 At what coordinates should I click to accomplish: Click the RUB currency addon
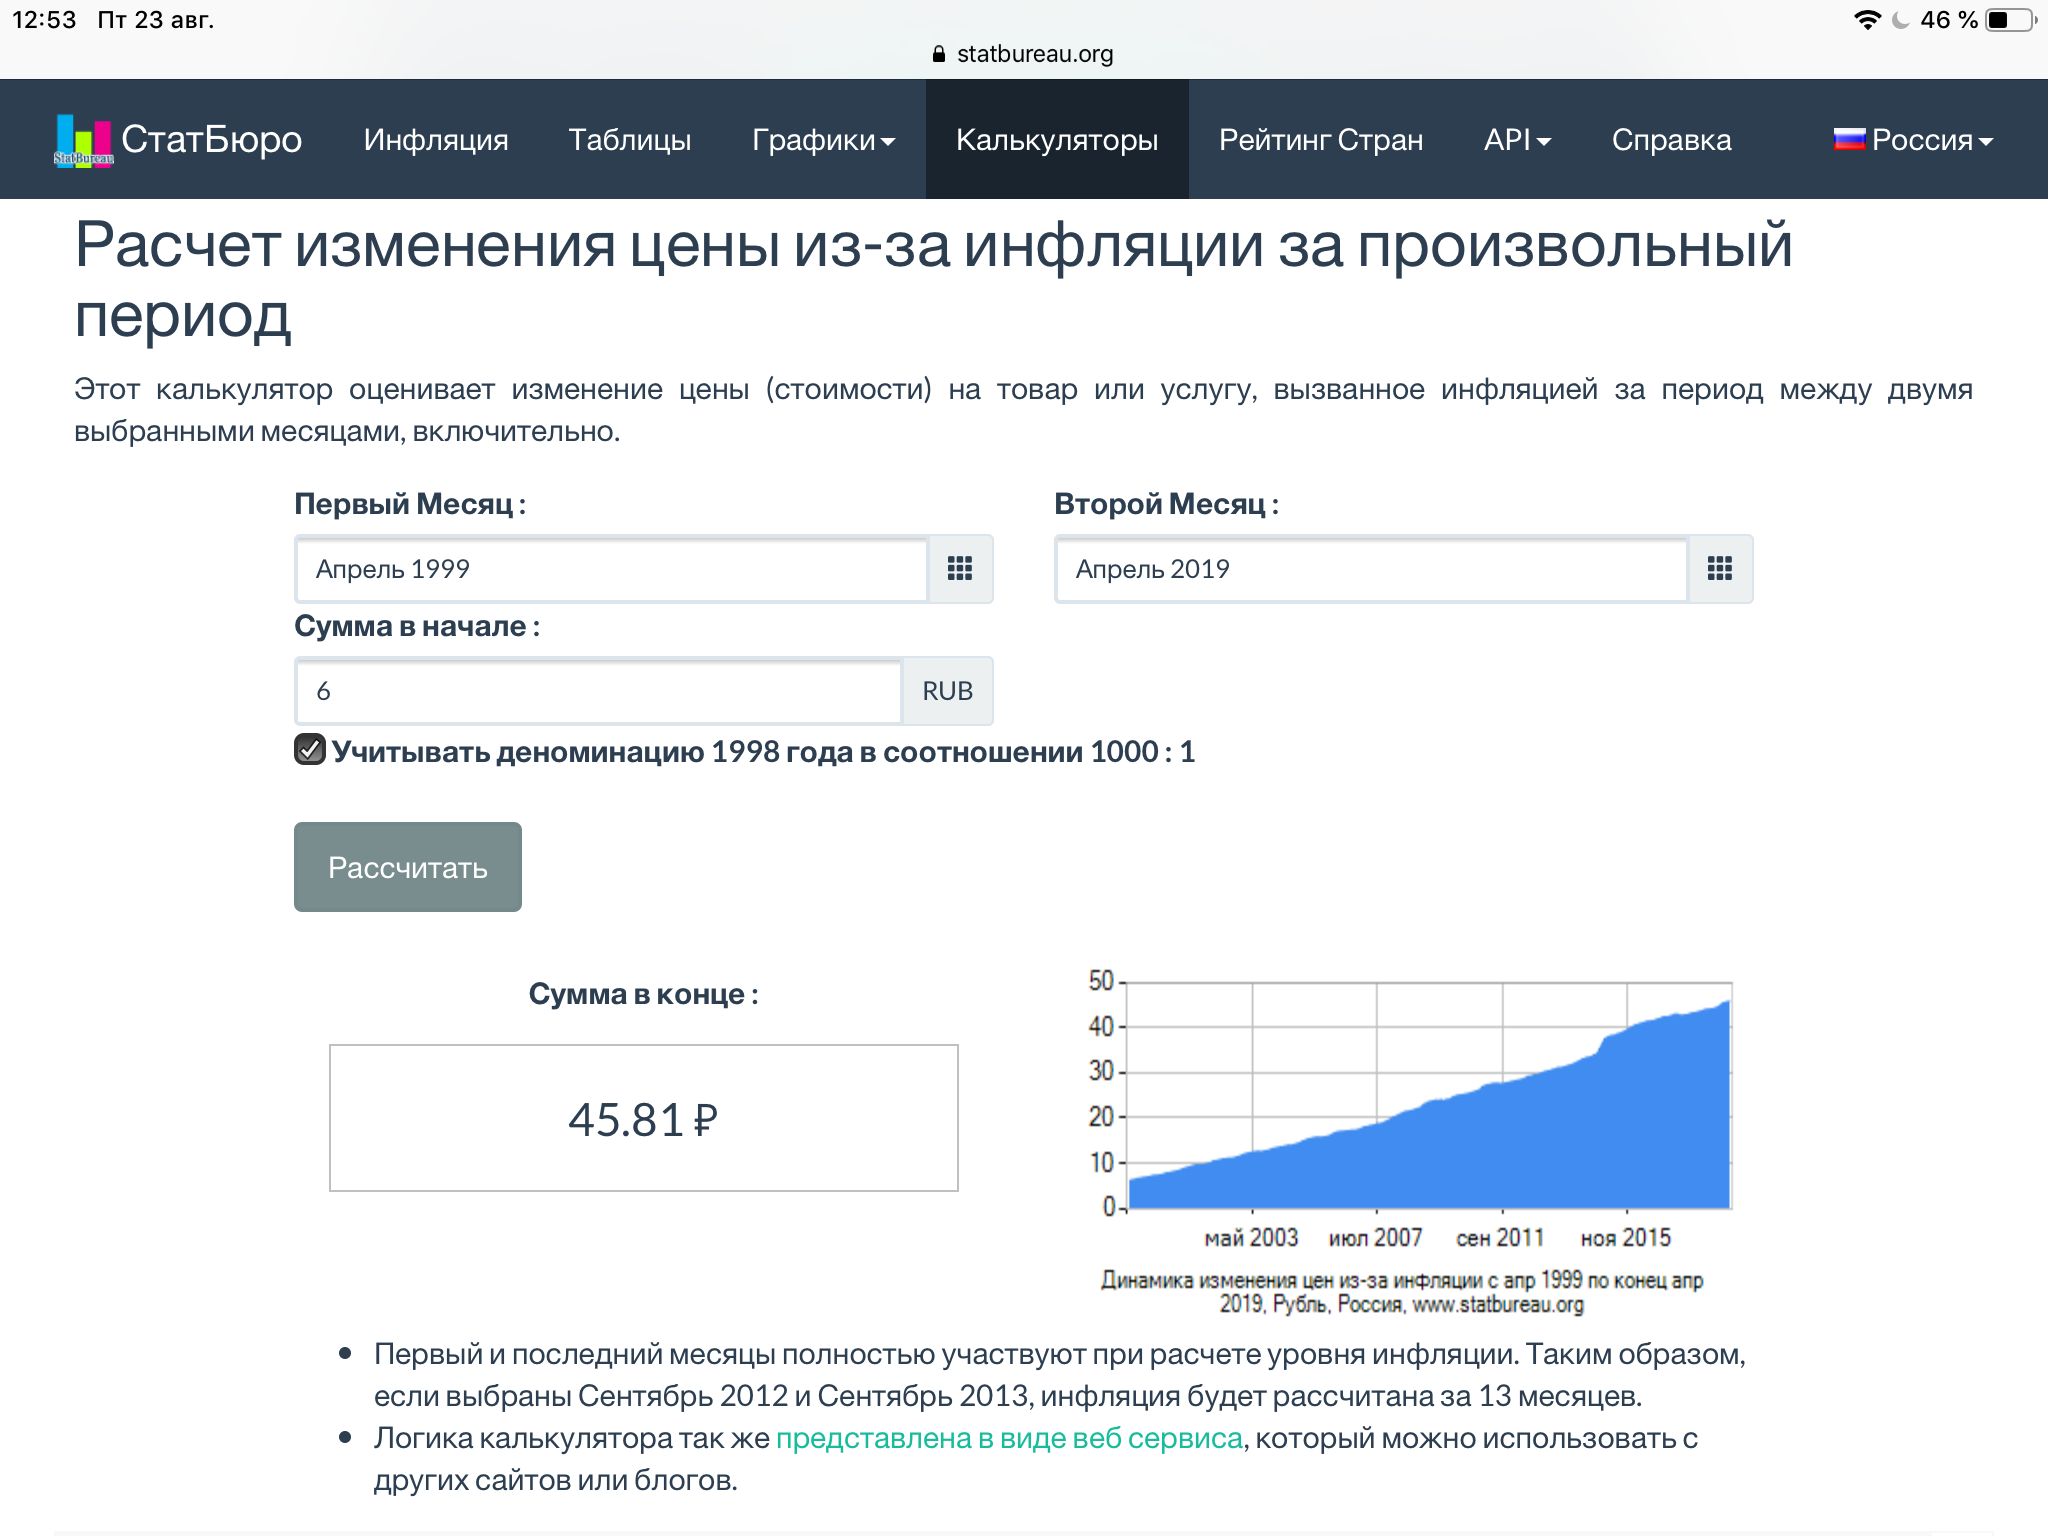click(x=947, y=691)
